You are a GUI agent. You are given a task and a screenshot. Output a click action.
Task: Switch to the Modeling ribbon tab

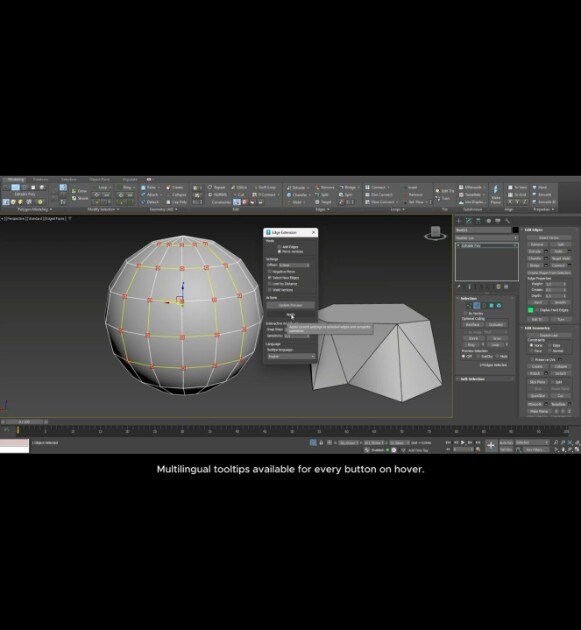point(16,179)
